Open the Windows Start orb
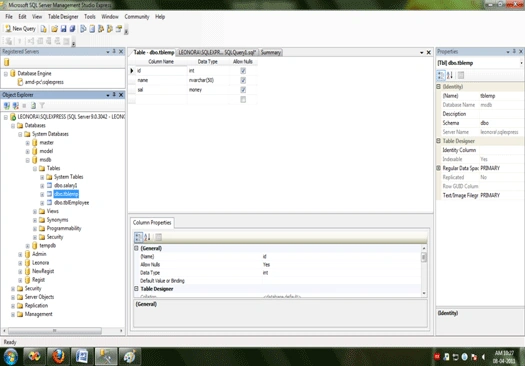The height and width of the screenshot is (366, 525). (x=10, y=357)
